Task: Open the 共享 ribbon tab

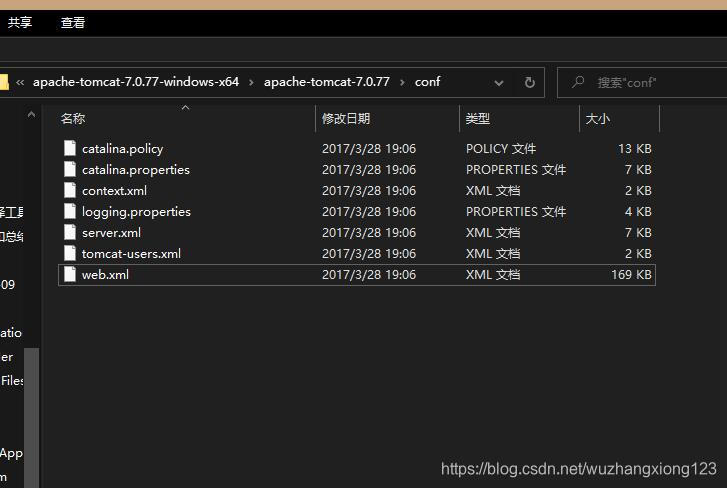Action: click(20, 22)
